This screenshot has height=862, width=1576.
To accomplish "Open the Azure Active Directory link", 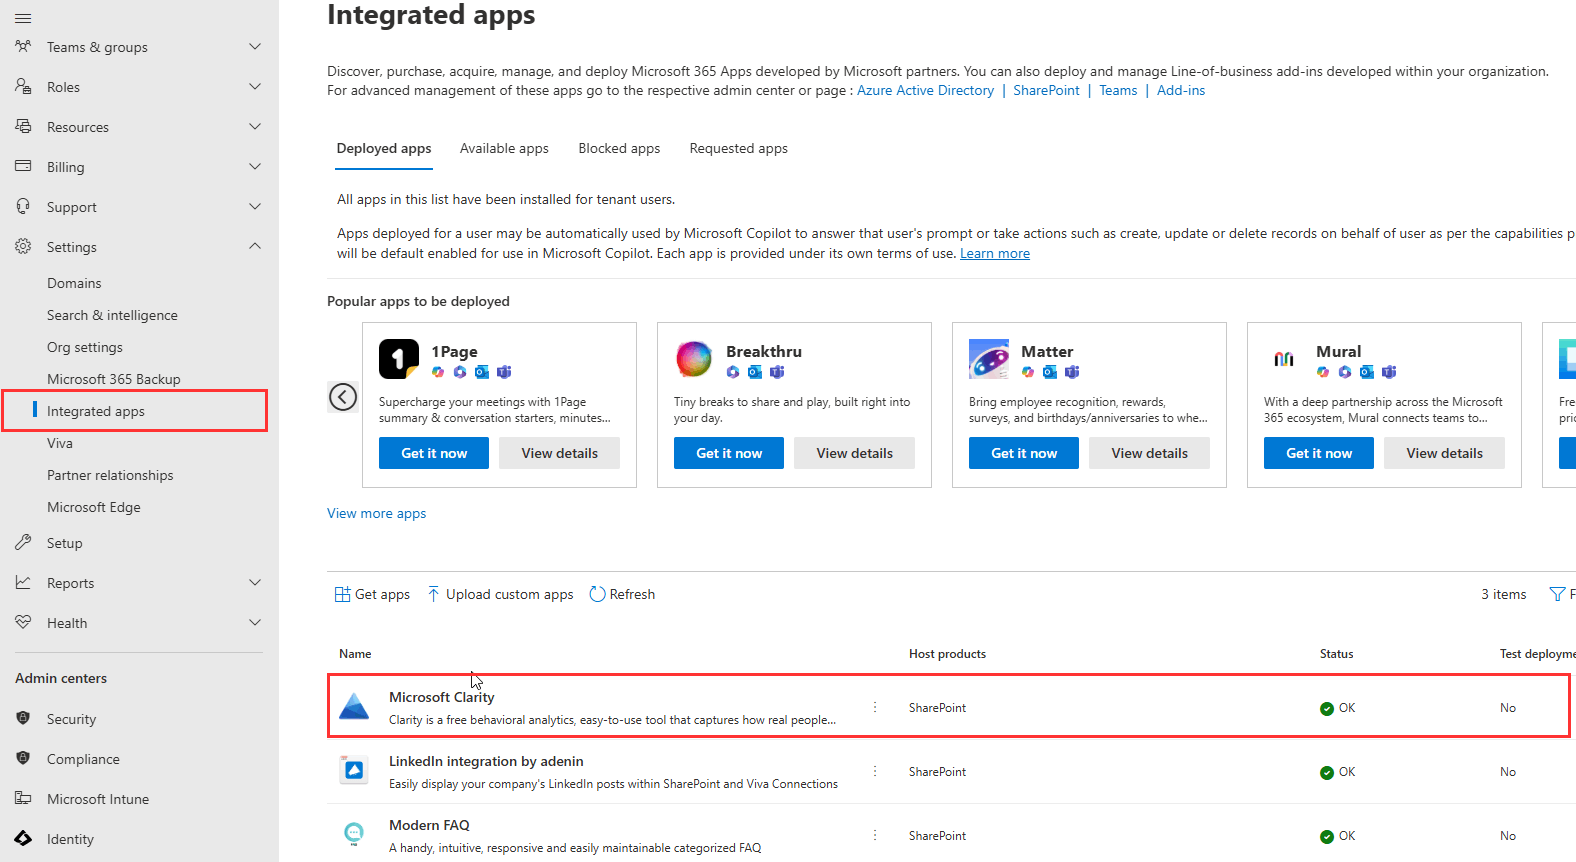I will point(925,90).
